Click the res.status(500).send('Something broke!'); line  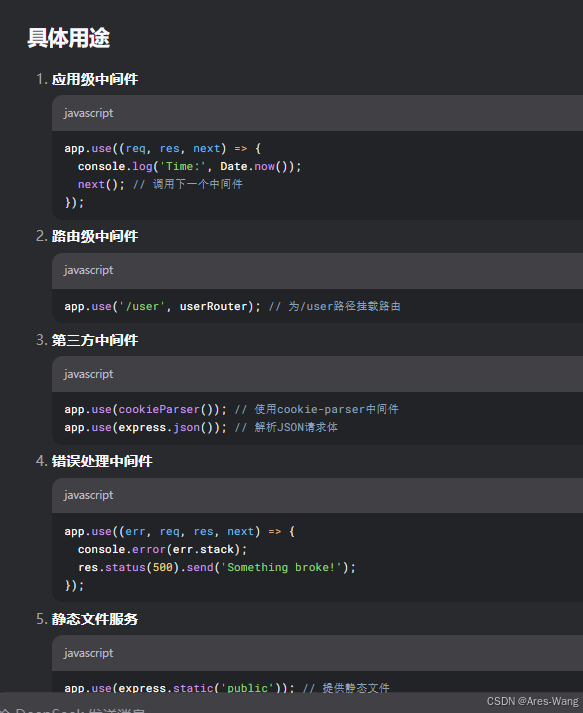click(216, 568)
